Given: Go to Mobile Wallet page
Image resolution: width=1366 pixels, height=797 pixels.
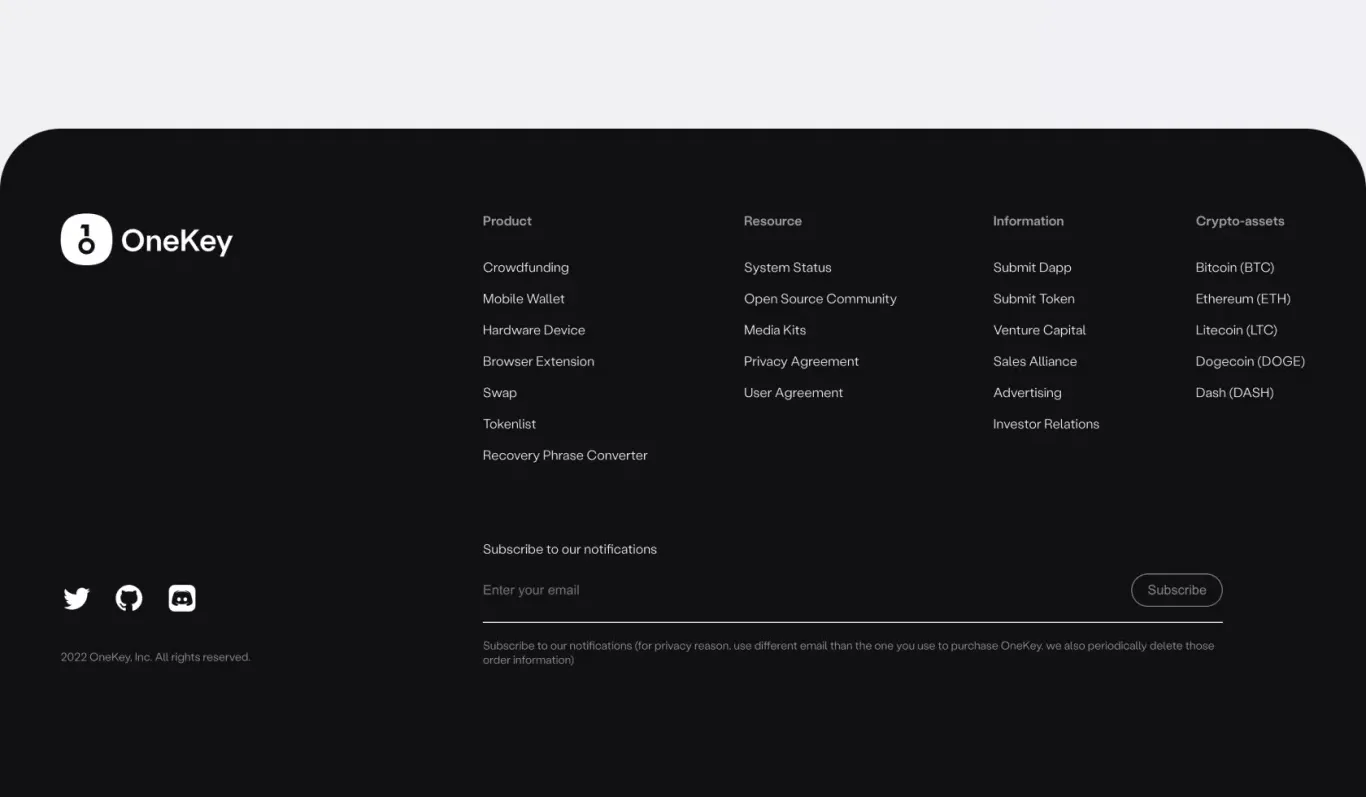Looking at the screenshot, I should point(524,299).
